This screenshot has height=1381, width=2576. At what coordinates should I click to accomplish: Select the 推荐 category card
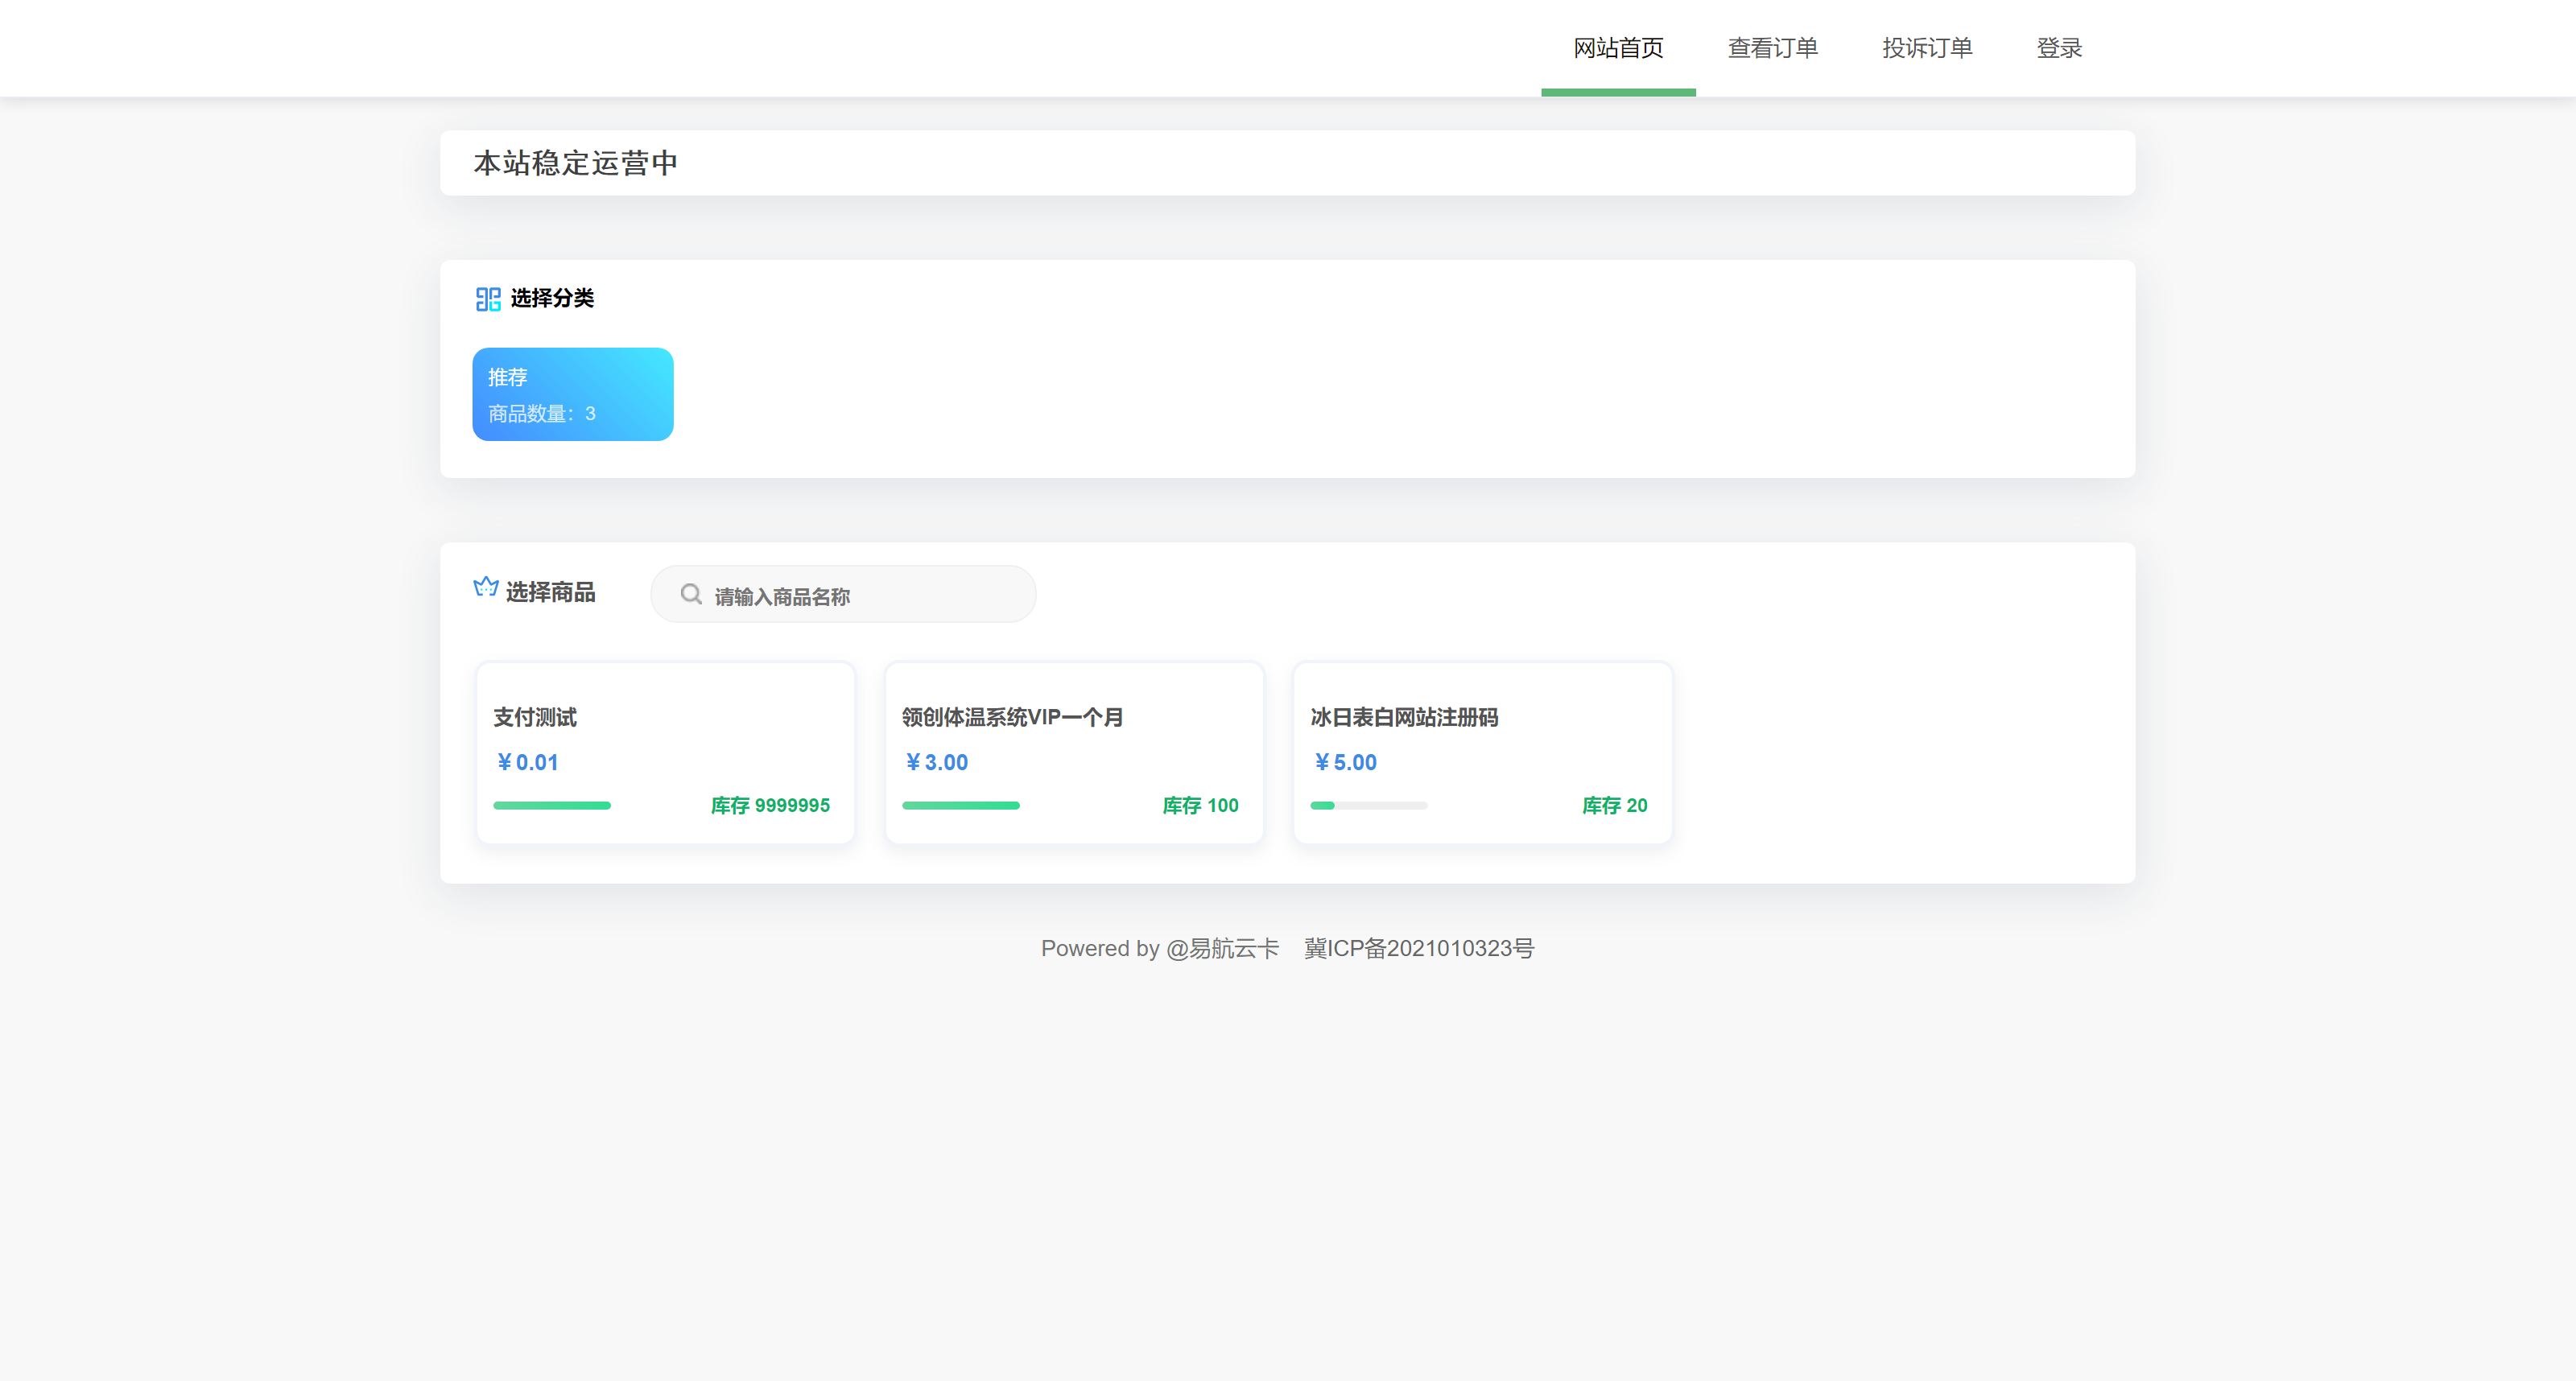pos(572,394)
